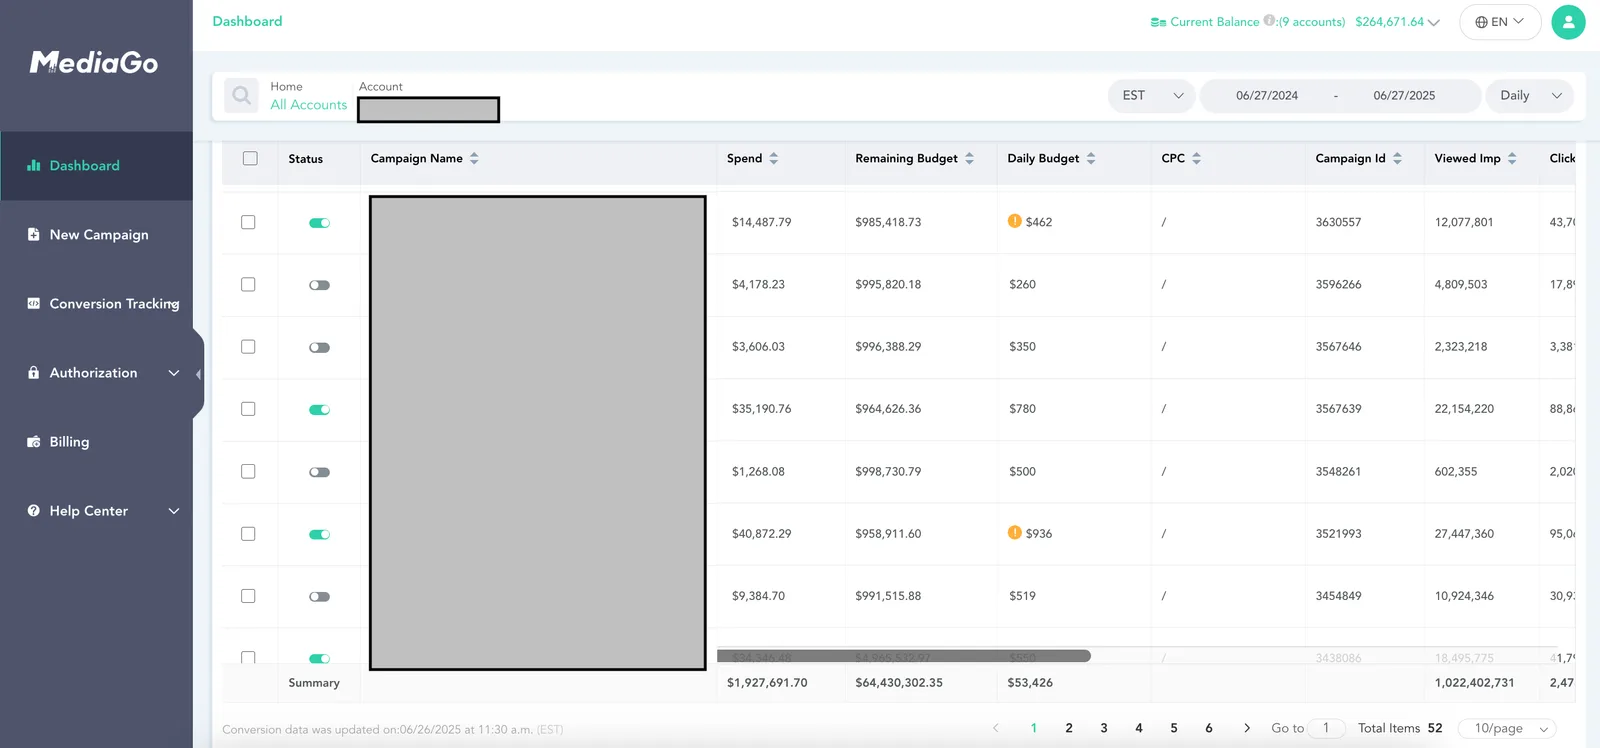The image size is (1600, 748).
Task: Go to page 4
Action: pos(1139,728)
